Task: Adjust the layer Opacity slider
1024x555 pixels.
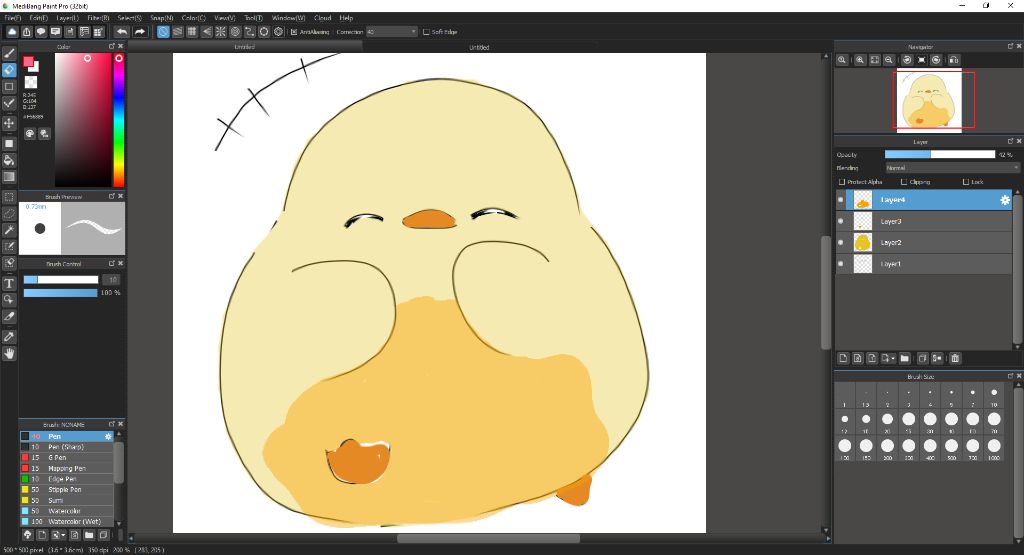Action: click(x=940, y=154)
